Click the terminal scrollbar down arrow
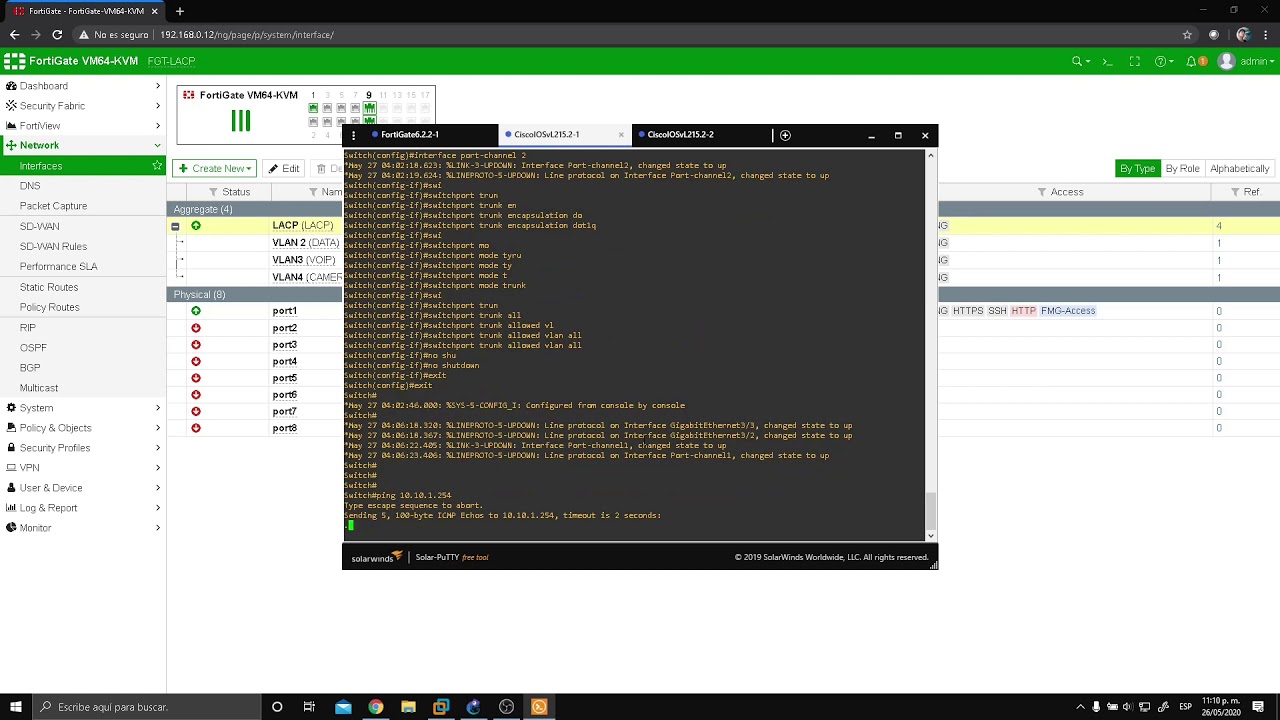 [x=931, y=536]
